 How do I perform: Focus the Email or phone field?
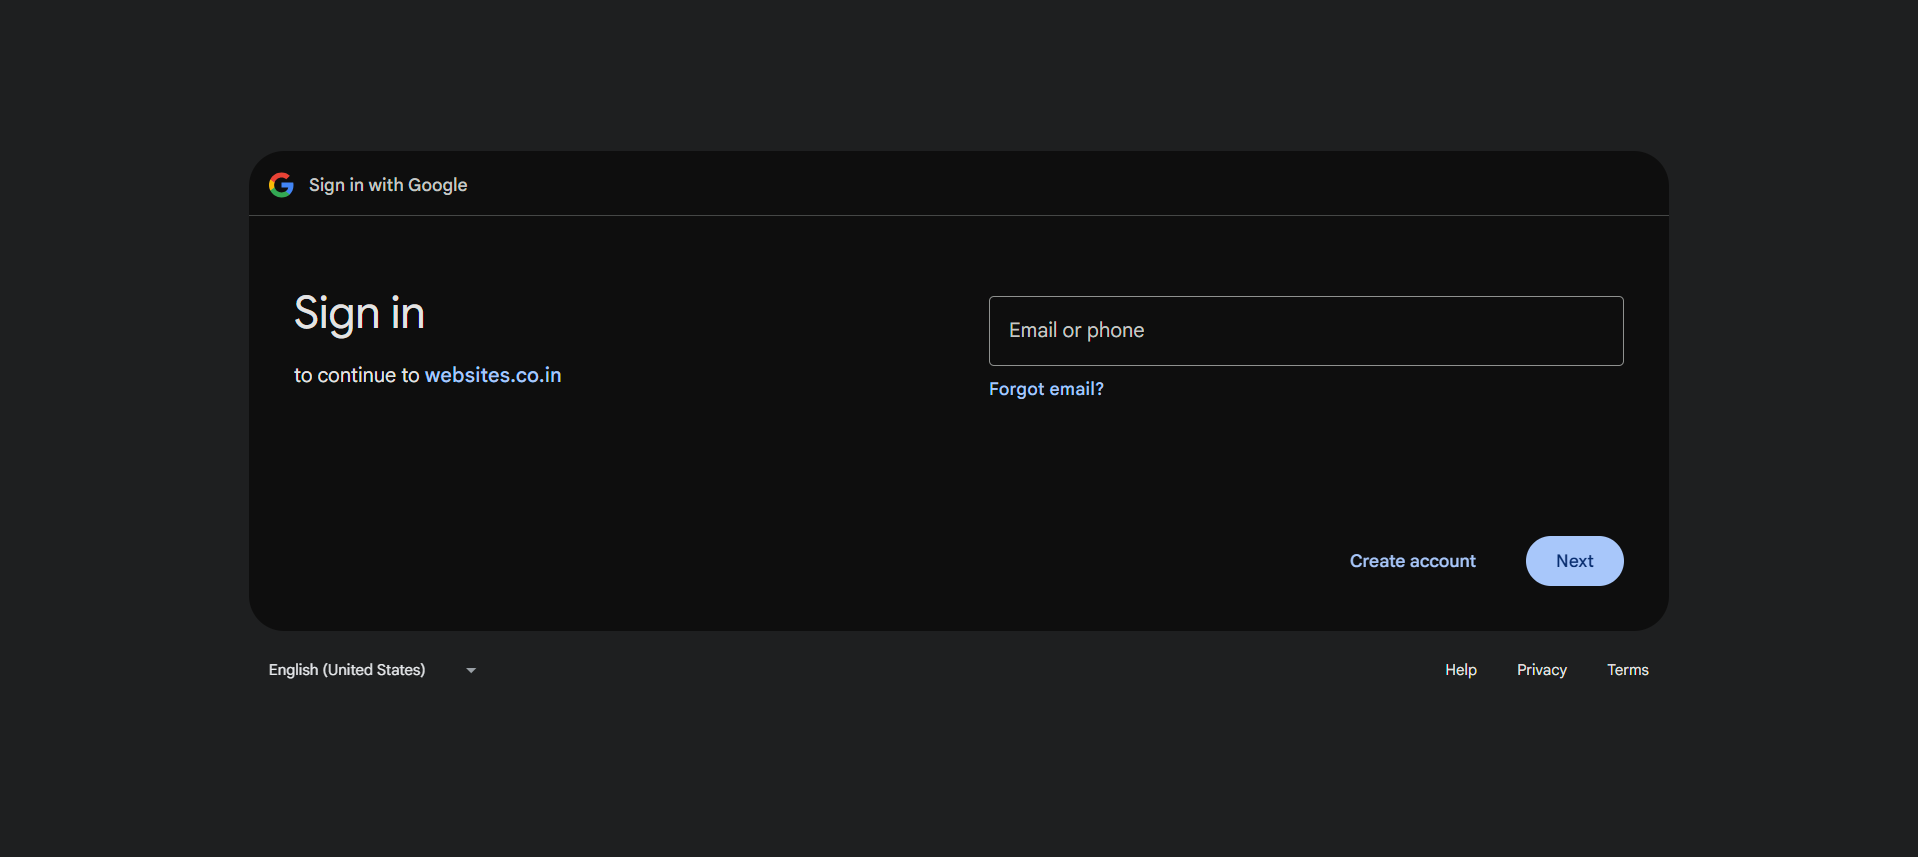1306,331
